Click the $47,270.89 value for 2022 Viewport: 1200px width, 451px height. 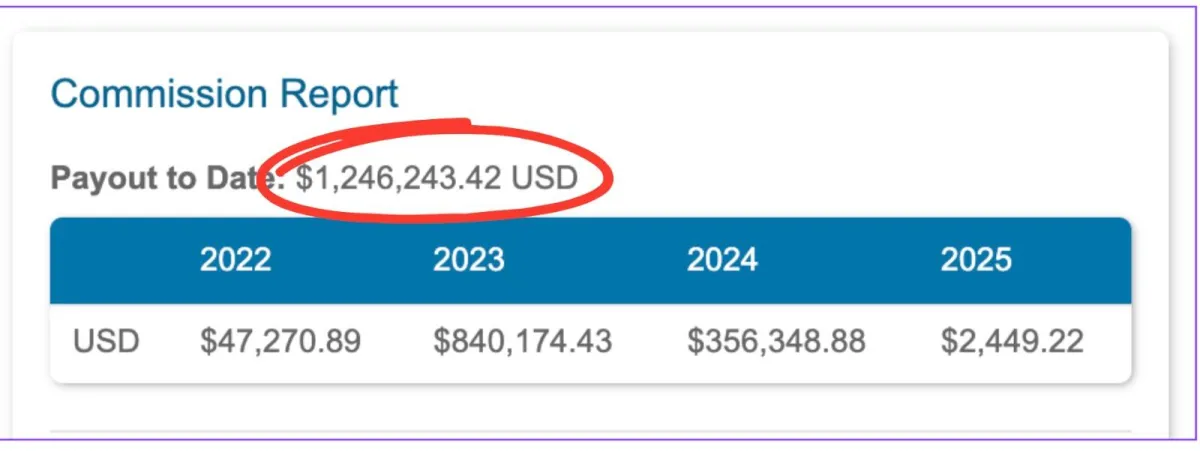pos(280,342)
